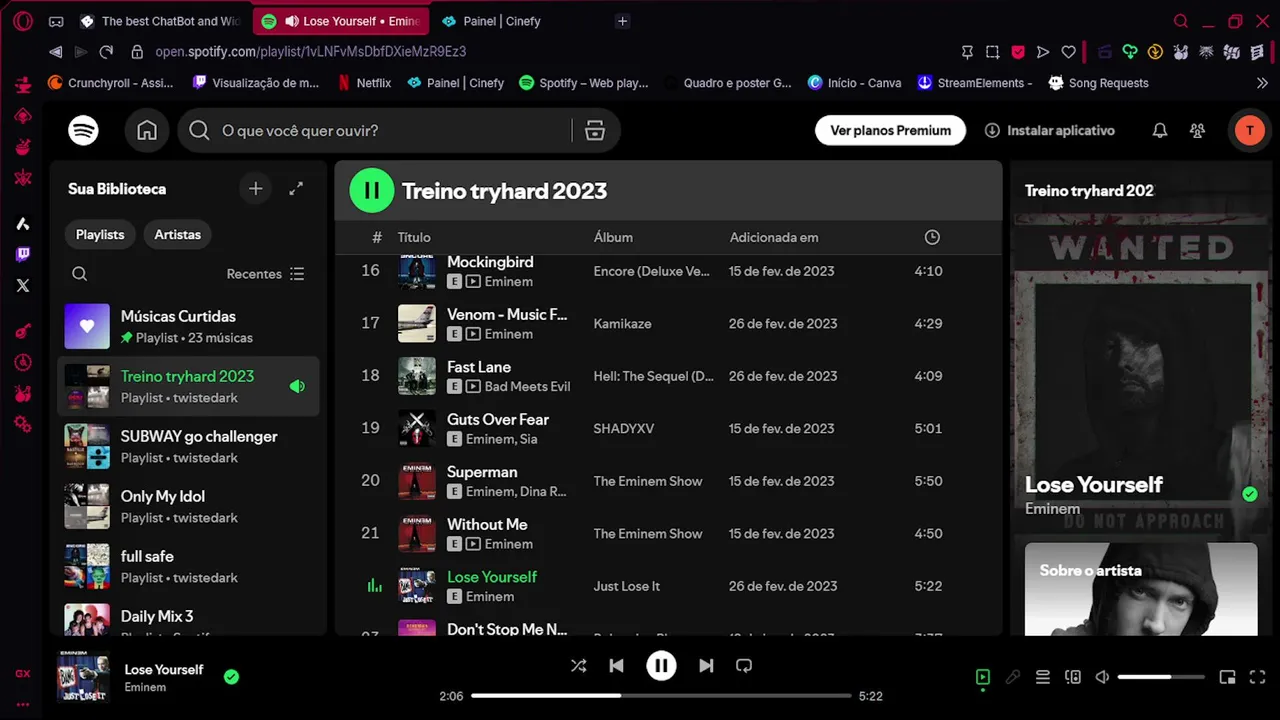This screenshot has height=720, width=1280.
Task: Open lyrics microphone icon
Action: tap(1013, 677)
